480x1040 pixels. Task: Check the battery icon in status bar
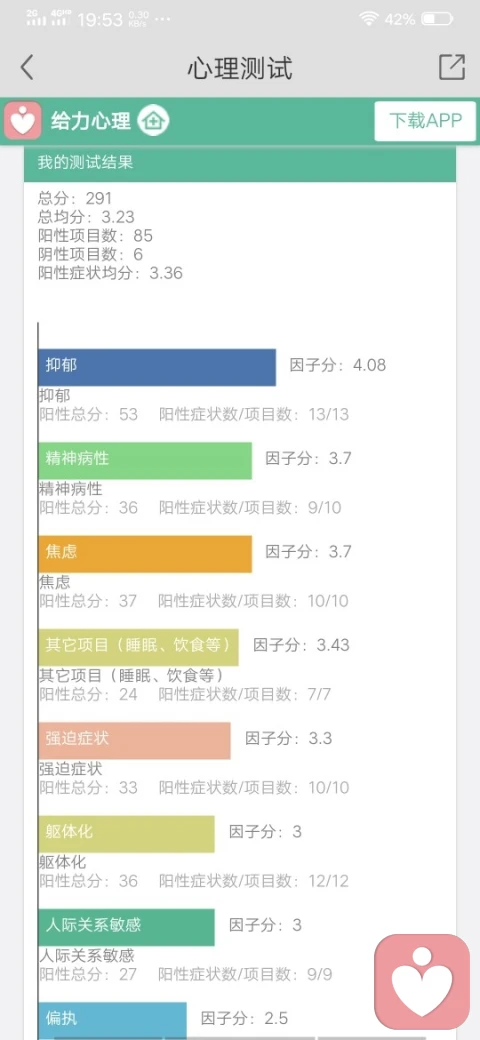[x=436, y=19]
